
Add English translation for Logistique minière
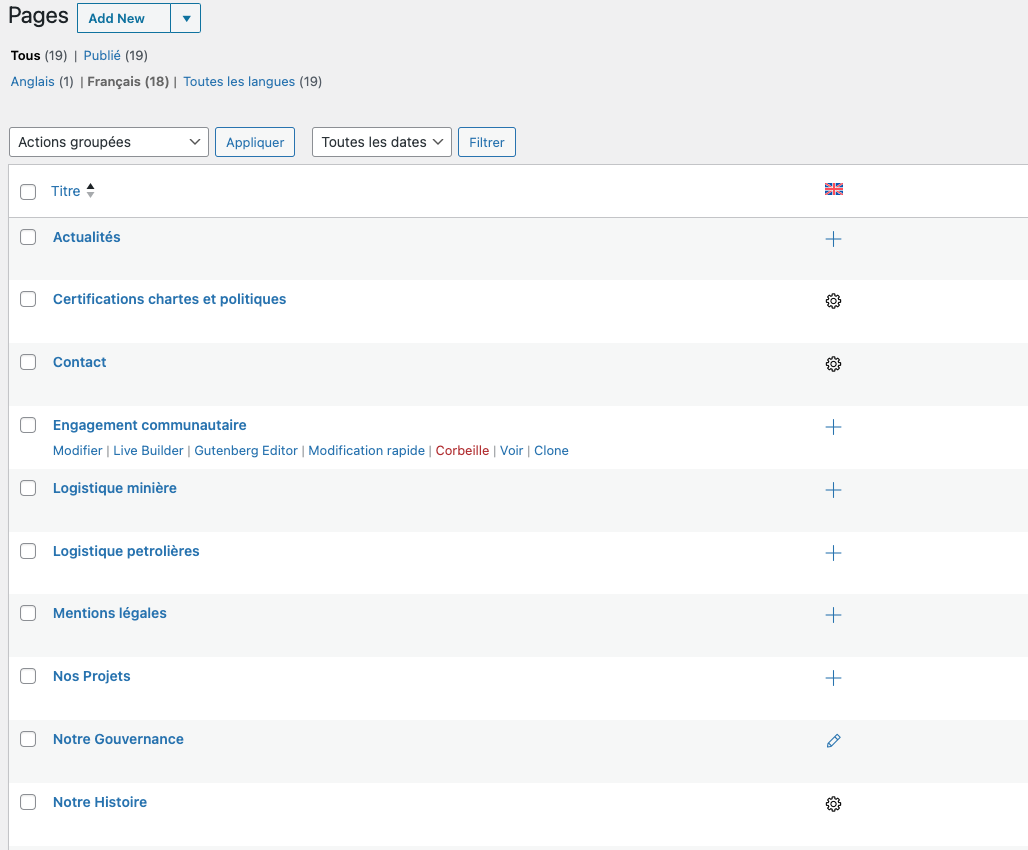(833, 490)
